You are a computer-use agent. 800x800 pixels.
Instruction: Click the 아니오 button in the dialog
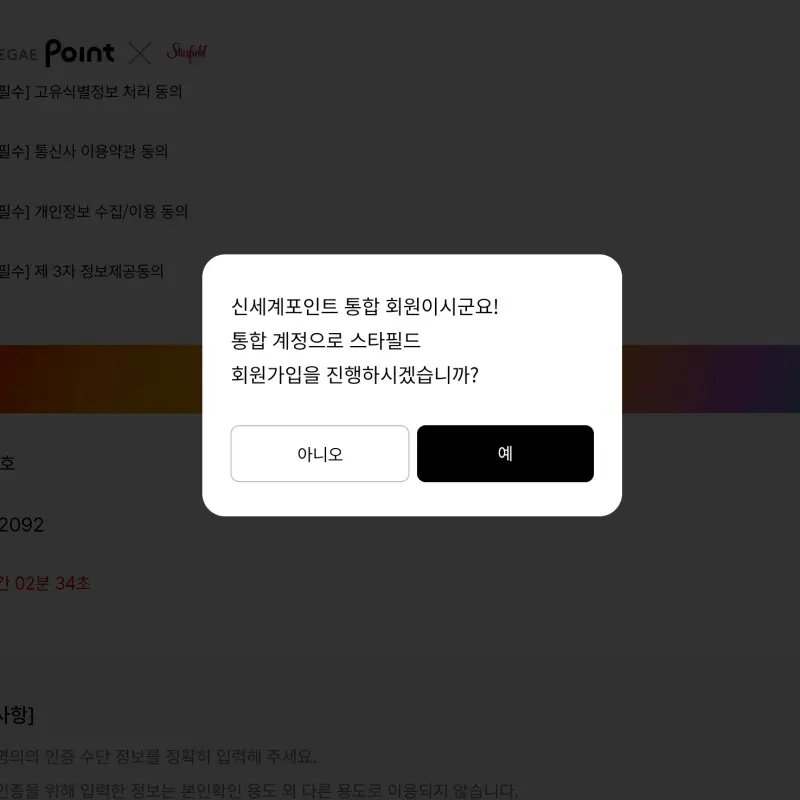click(319, 453)
